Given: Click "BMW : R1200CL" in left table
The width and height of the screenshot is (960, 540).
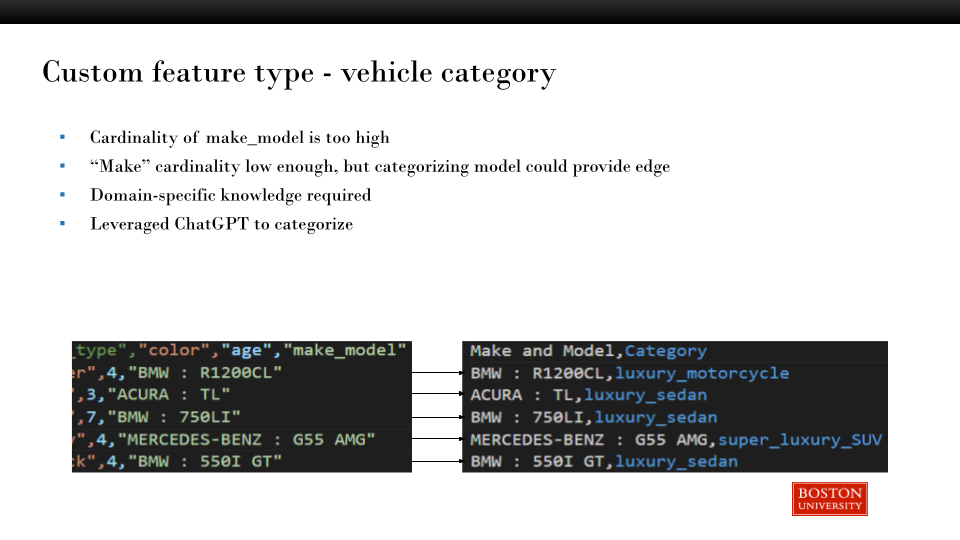Looking at the screenshot, I should click(x=204, y=373).
